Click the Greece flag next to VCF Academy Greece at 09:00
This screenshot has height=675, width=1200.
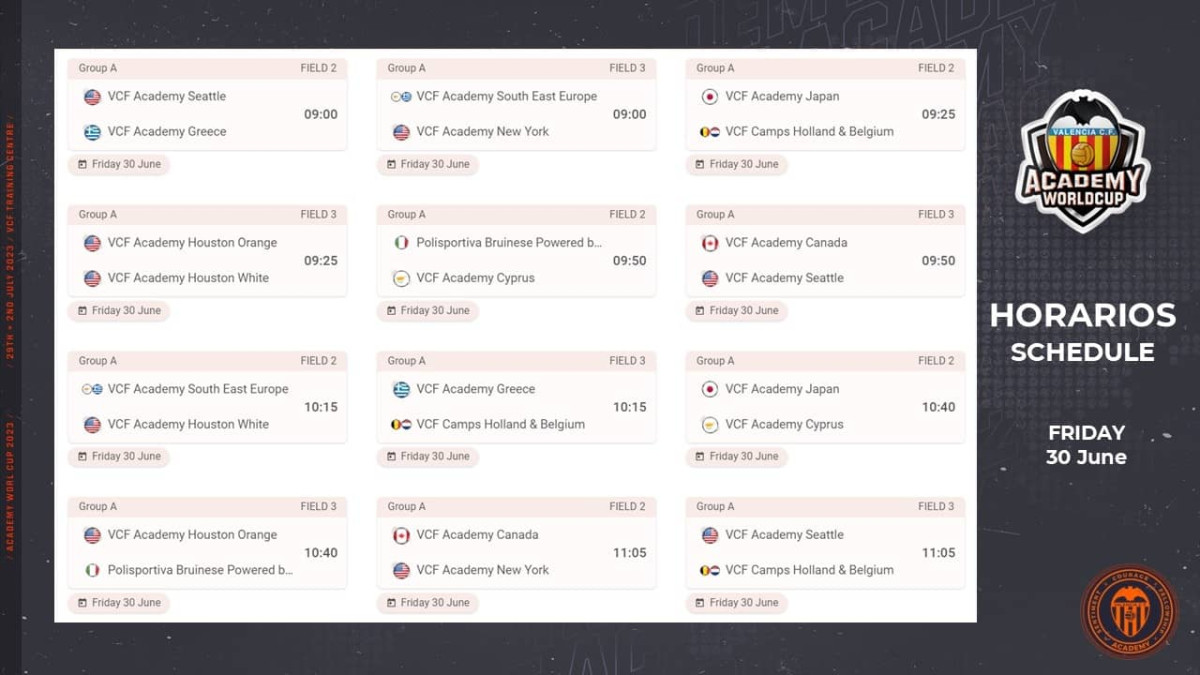(x=92, y=132)
